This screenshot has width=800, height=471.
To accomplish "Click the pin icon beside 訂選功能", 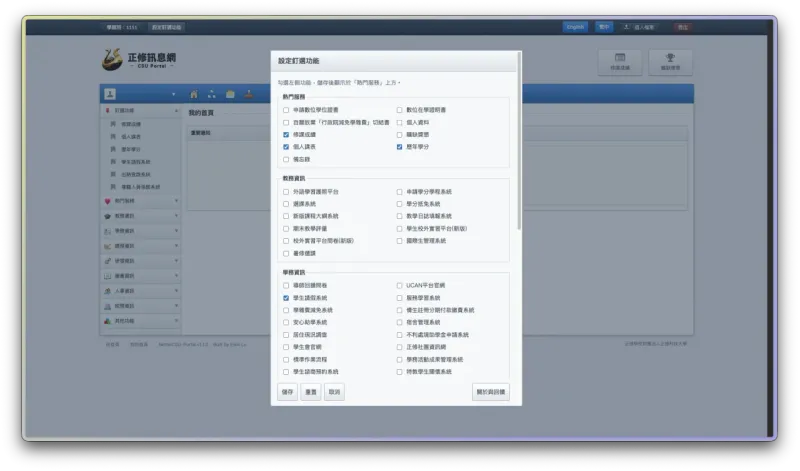I will click(107, 110).
